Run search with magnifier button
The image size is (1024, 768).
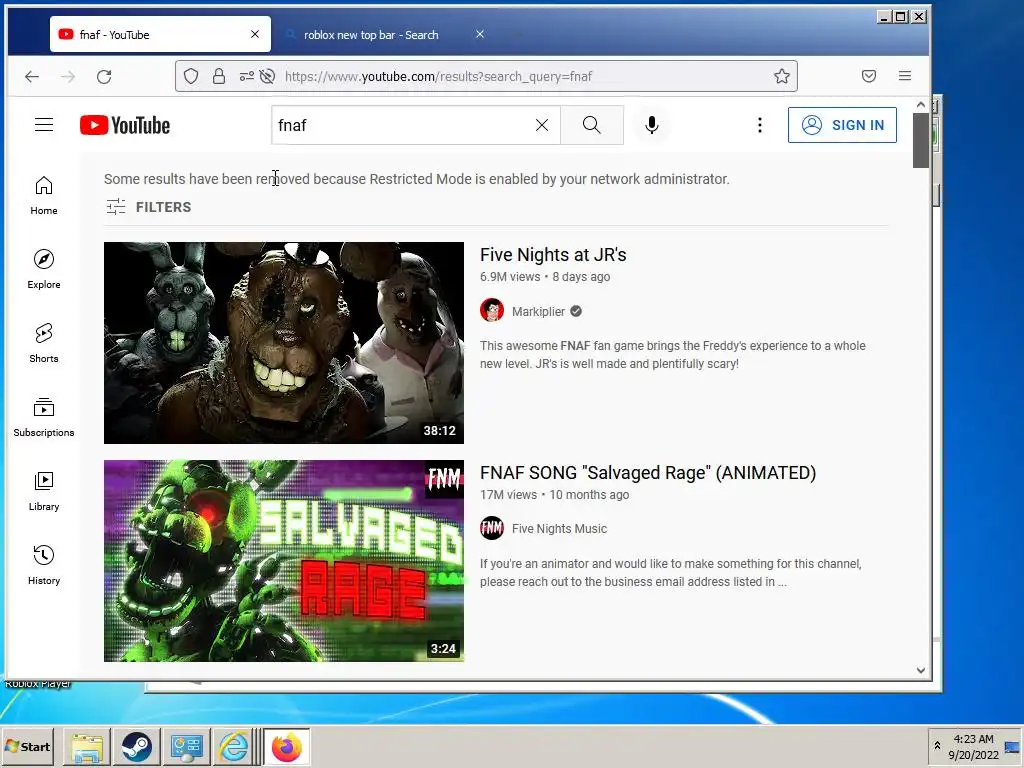[x=592, y=125]
